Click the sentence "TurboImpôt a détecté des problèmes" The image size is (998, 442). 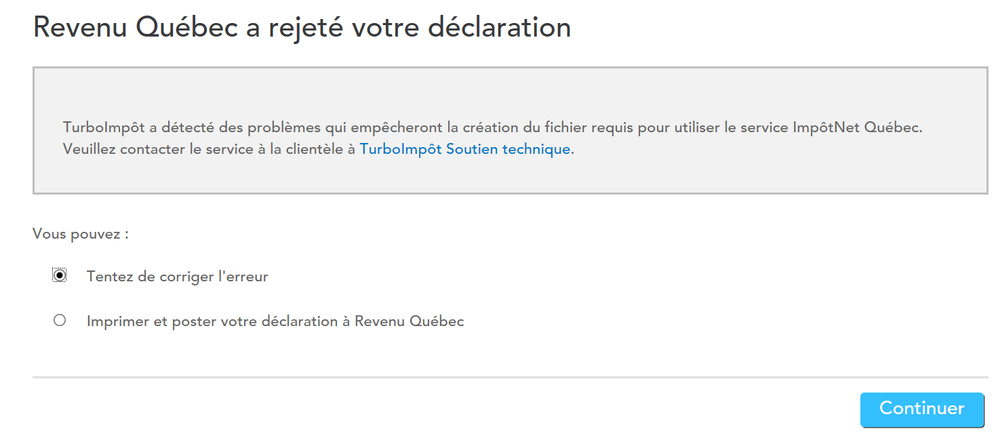[200, 129]
